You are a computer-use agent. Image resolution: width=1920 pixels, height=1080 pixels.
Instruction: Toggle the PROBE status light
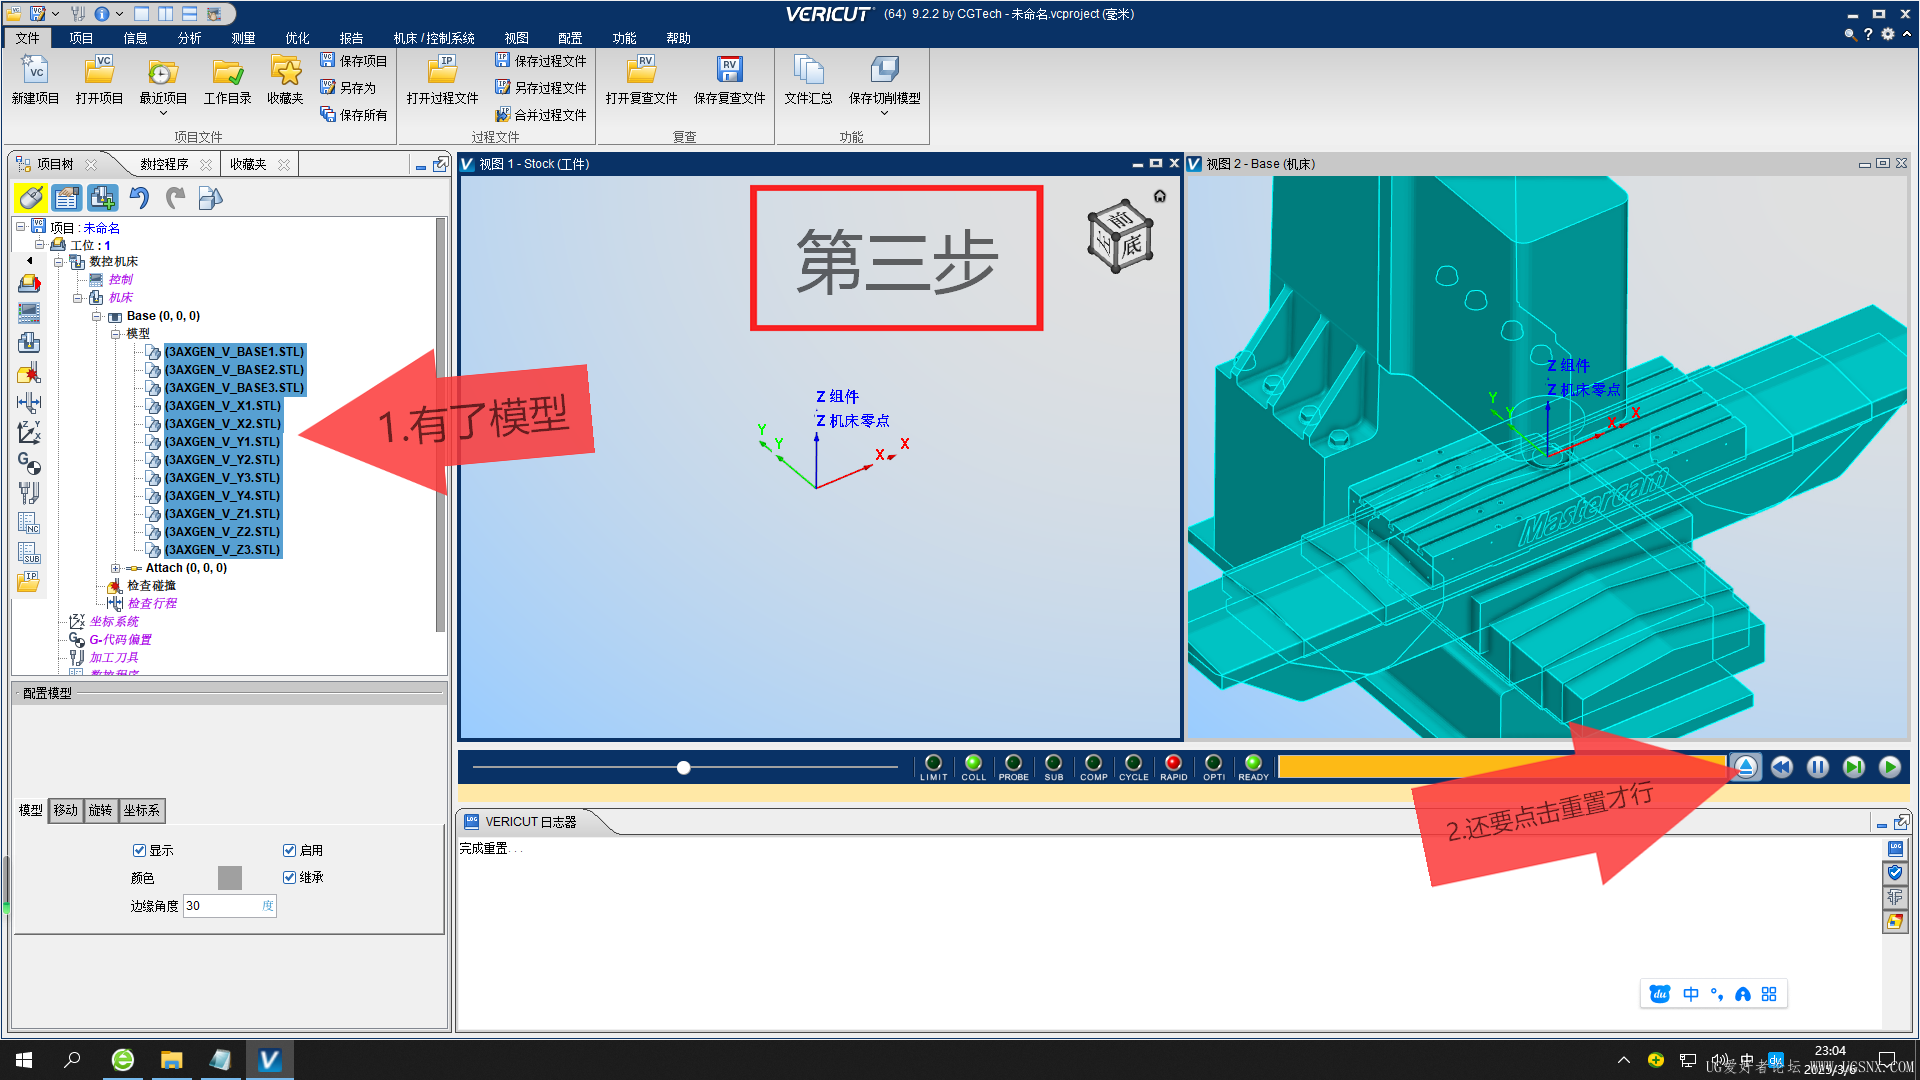coord(1013,763)
